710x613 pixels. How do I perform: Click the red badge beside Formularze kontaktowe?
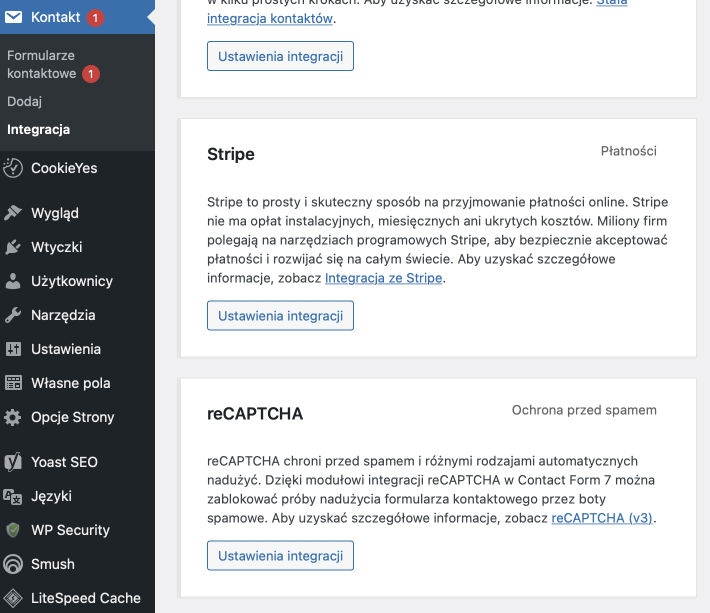91,74
